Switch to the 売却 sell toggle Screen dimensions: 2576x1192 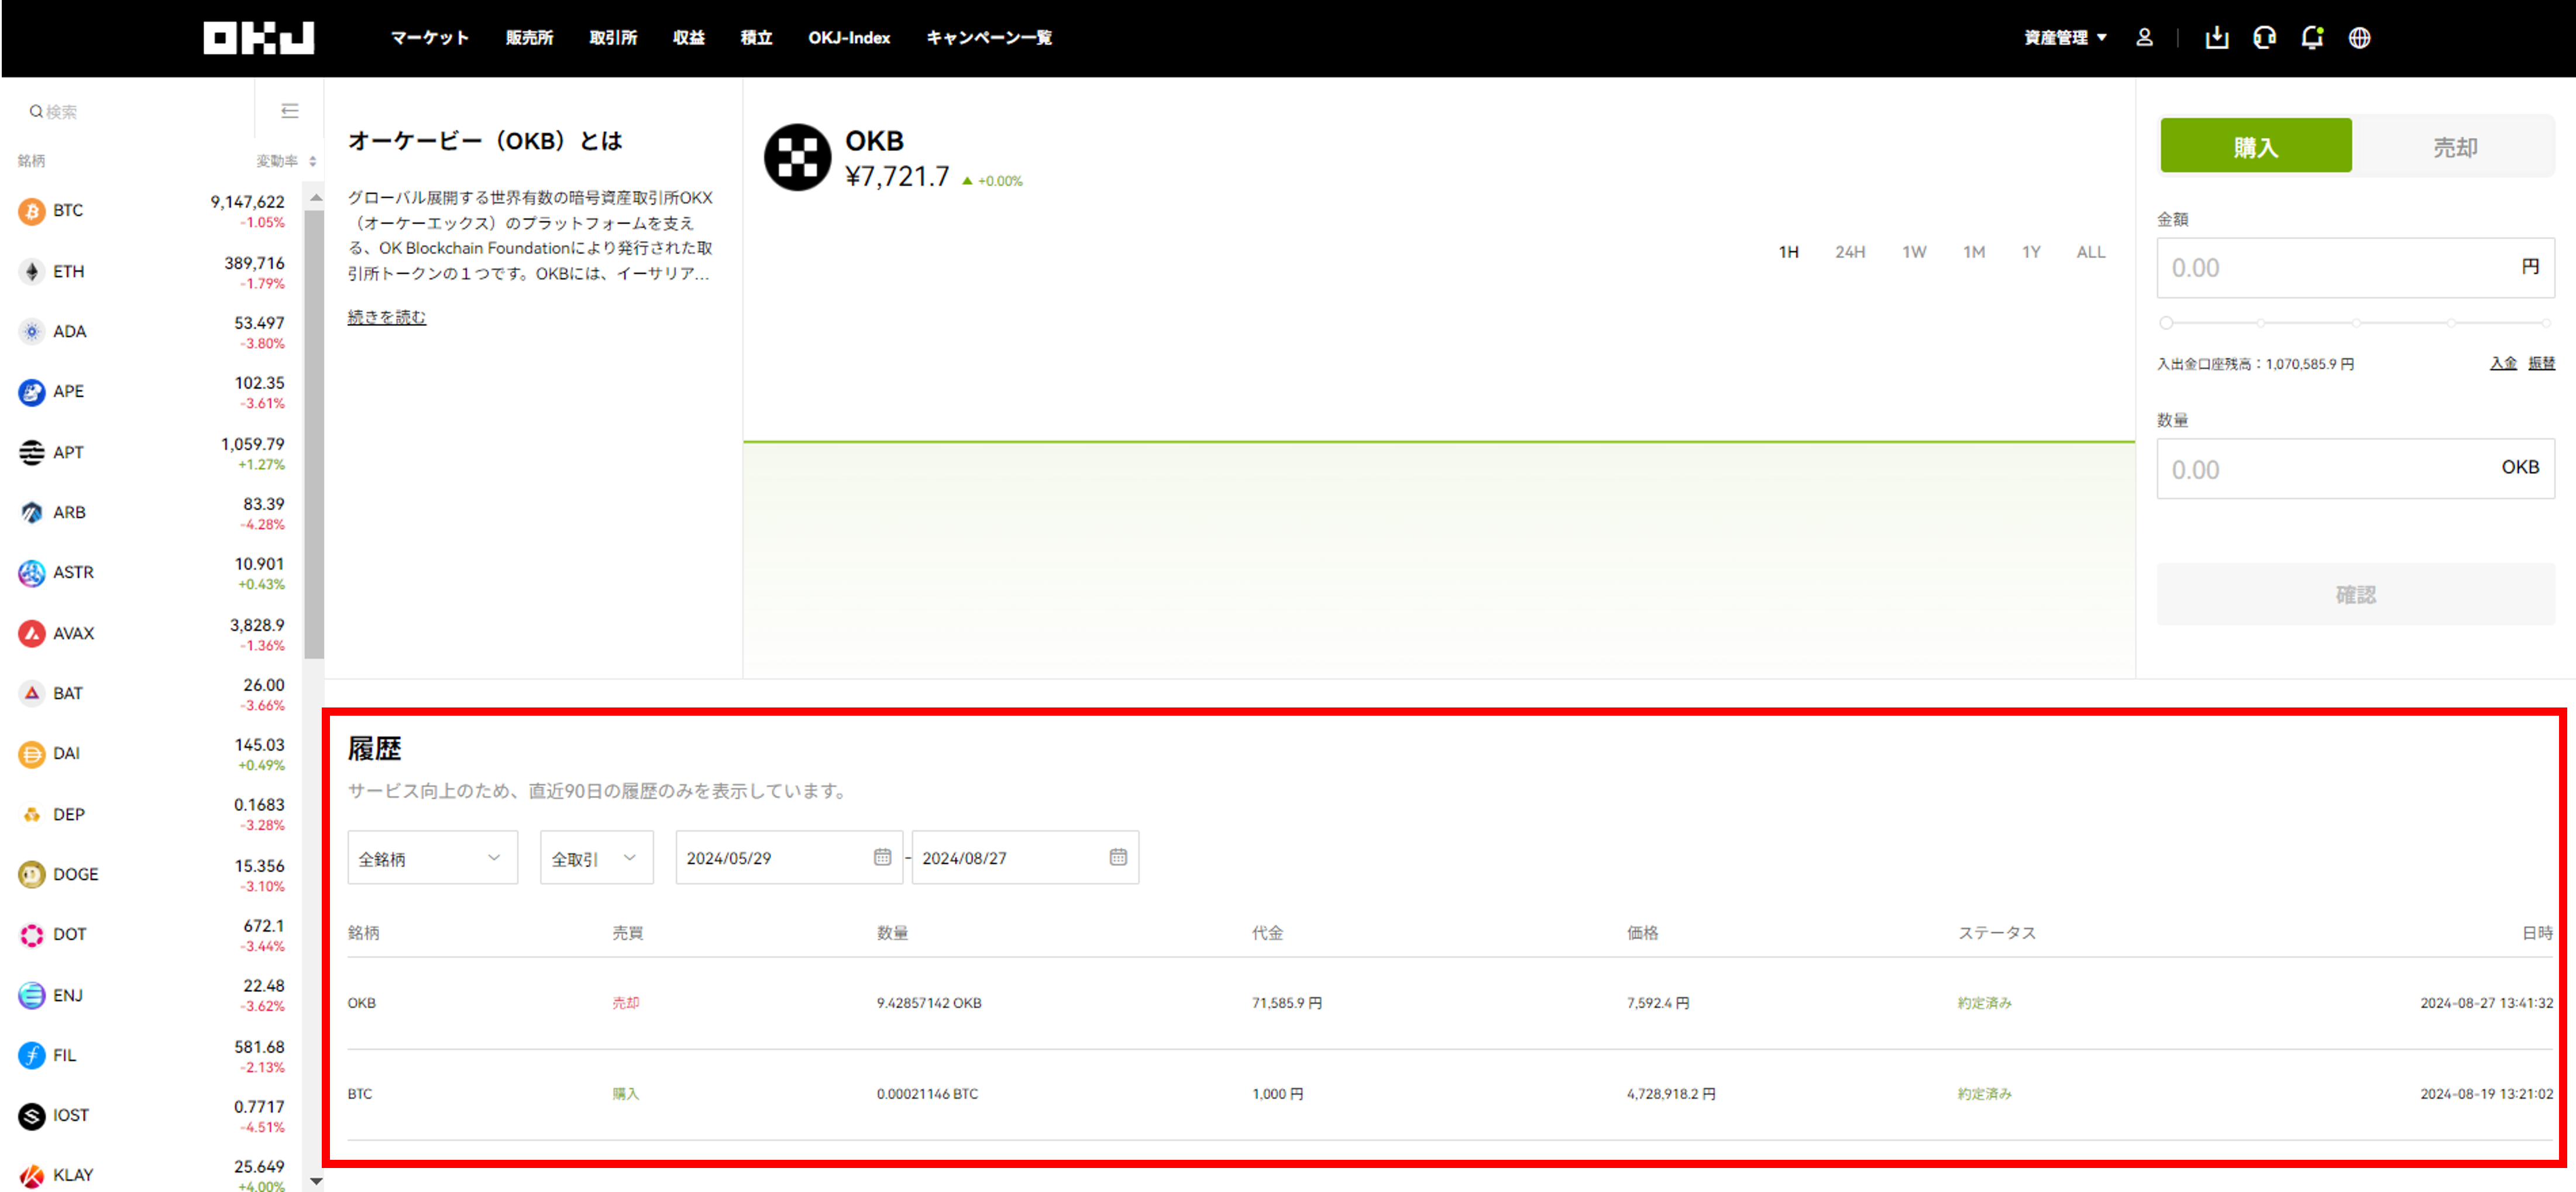(2454, 147)
